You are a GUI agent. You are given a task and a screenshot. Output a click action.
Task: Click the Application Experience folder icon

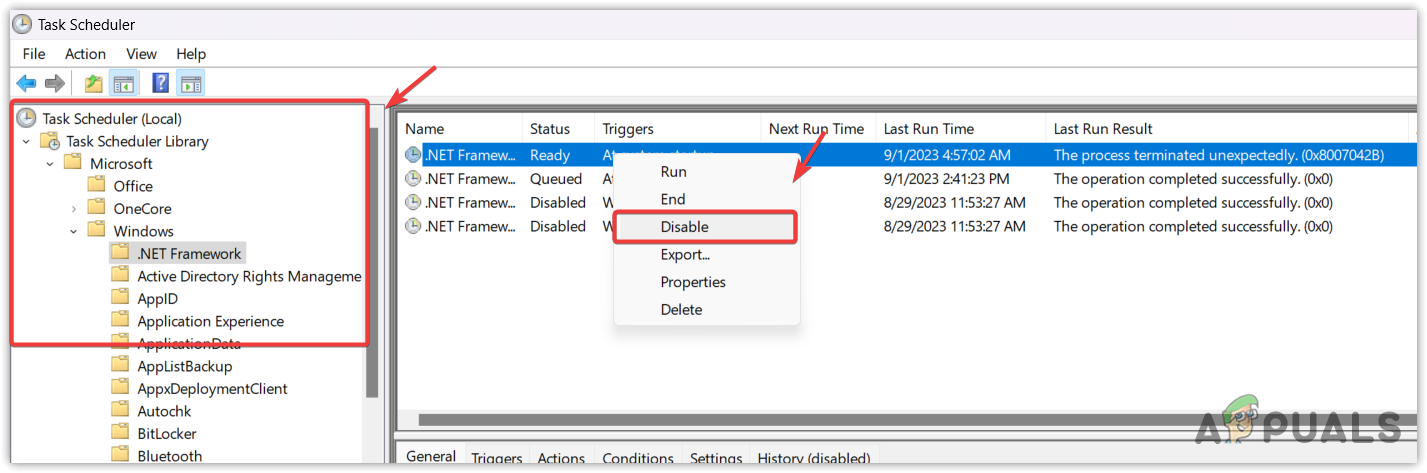pyautogui.click(x=121, y=321)
